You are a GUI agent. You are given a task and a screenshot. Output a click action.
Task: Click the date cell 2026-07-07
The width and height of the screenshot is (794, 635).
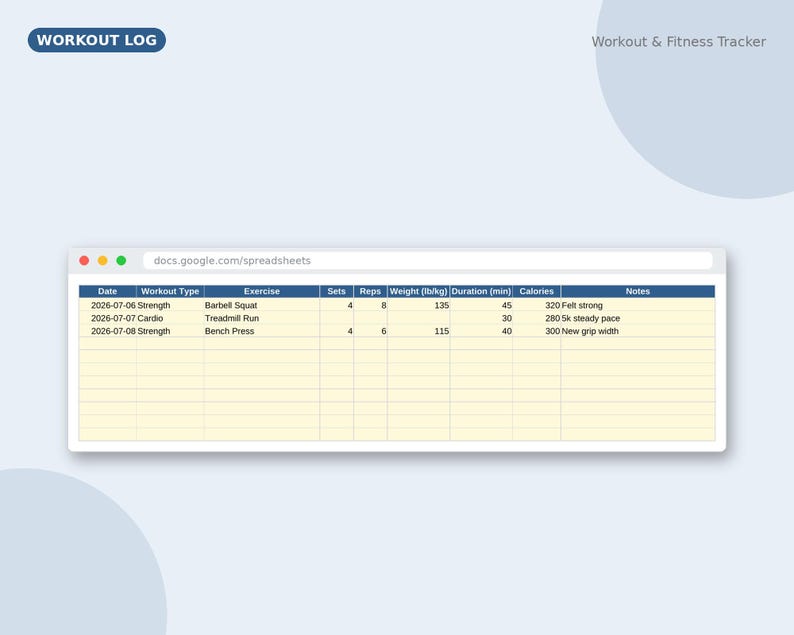point(108,318)
